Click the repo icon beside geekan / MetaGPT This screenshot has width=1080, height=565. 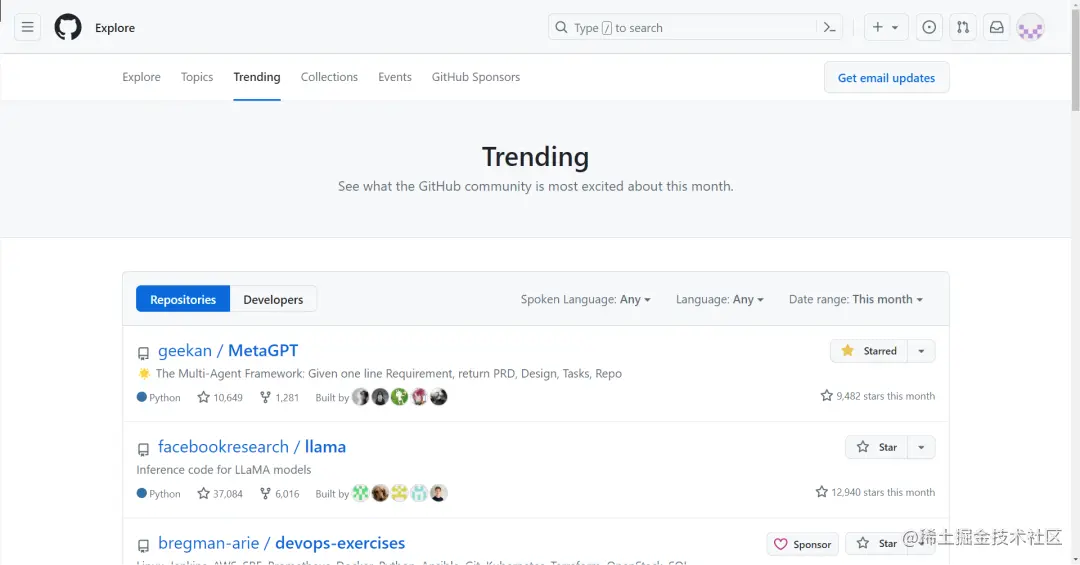click(143, 353)
